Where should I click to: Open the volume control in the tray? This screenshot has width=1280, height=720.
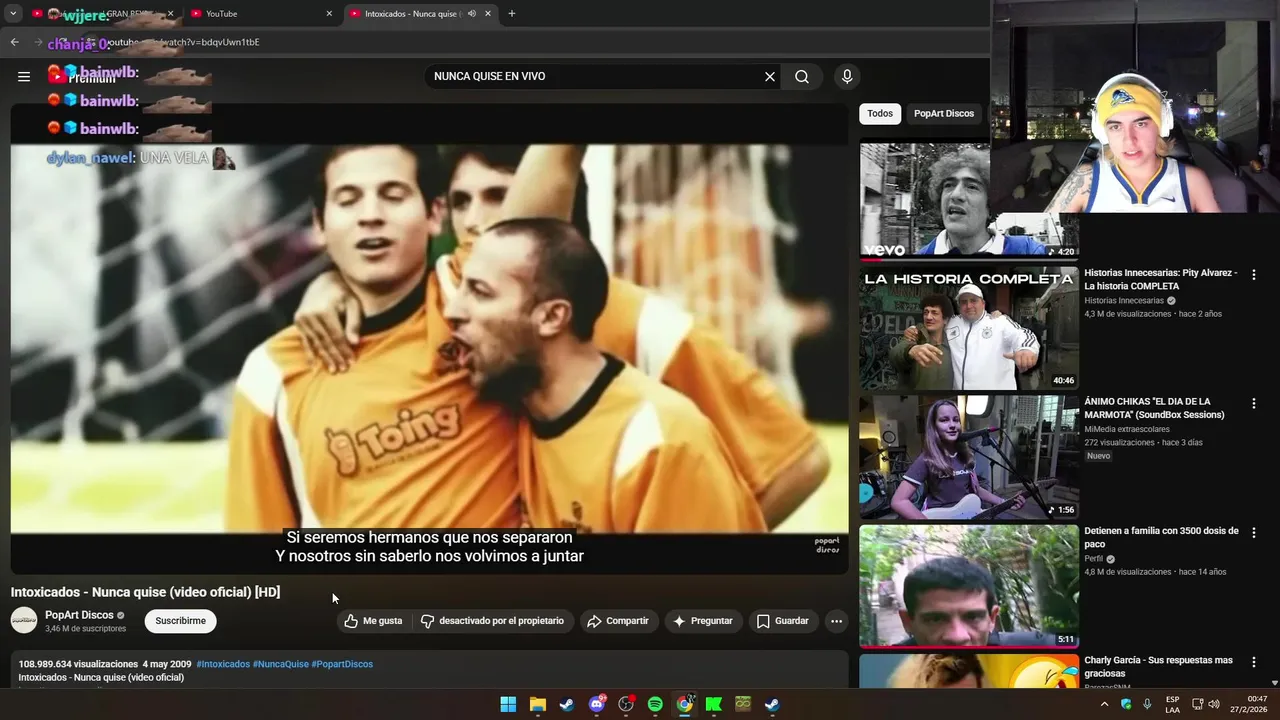(1214, 704)
